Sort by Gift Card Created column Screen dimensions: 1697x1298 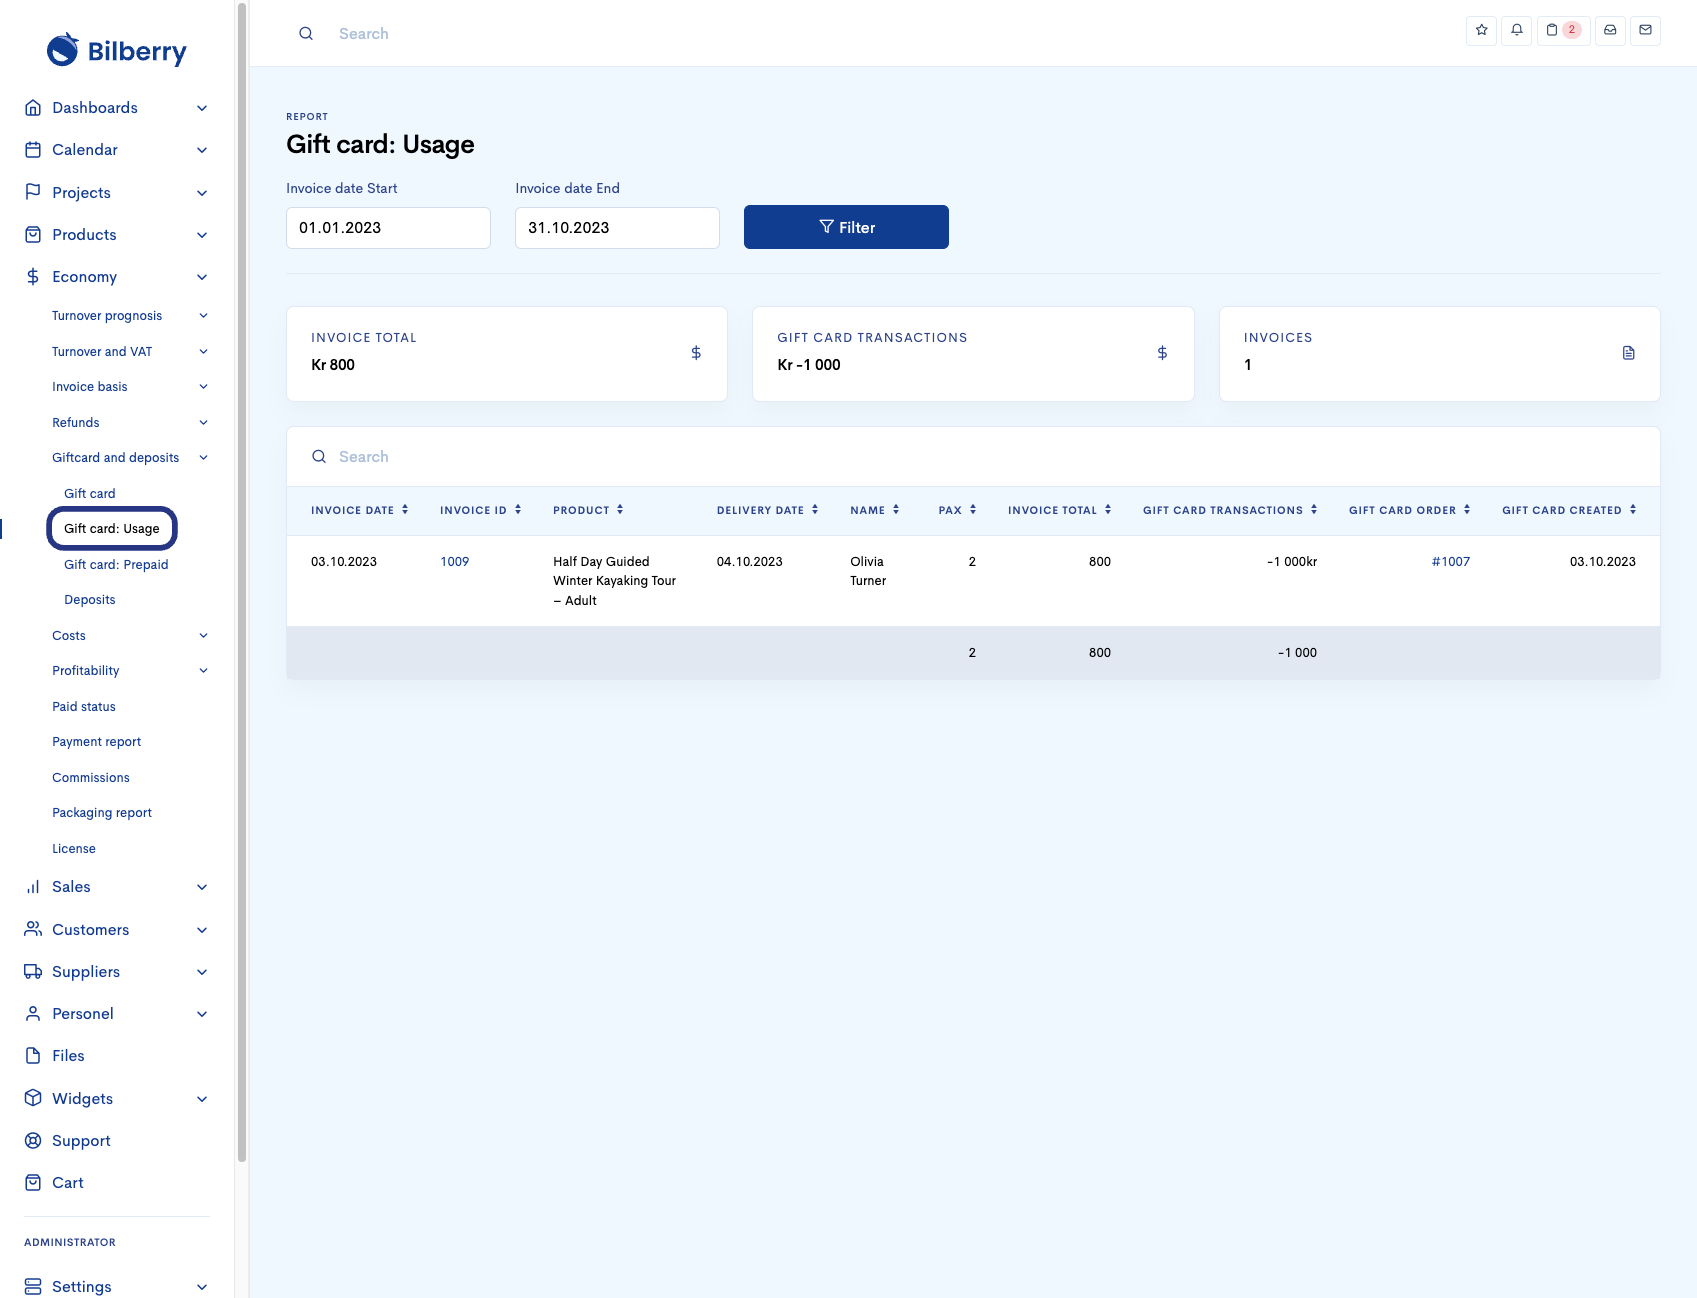pos(1568,510)
